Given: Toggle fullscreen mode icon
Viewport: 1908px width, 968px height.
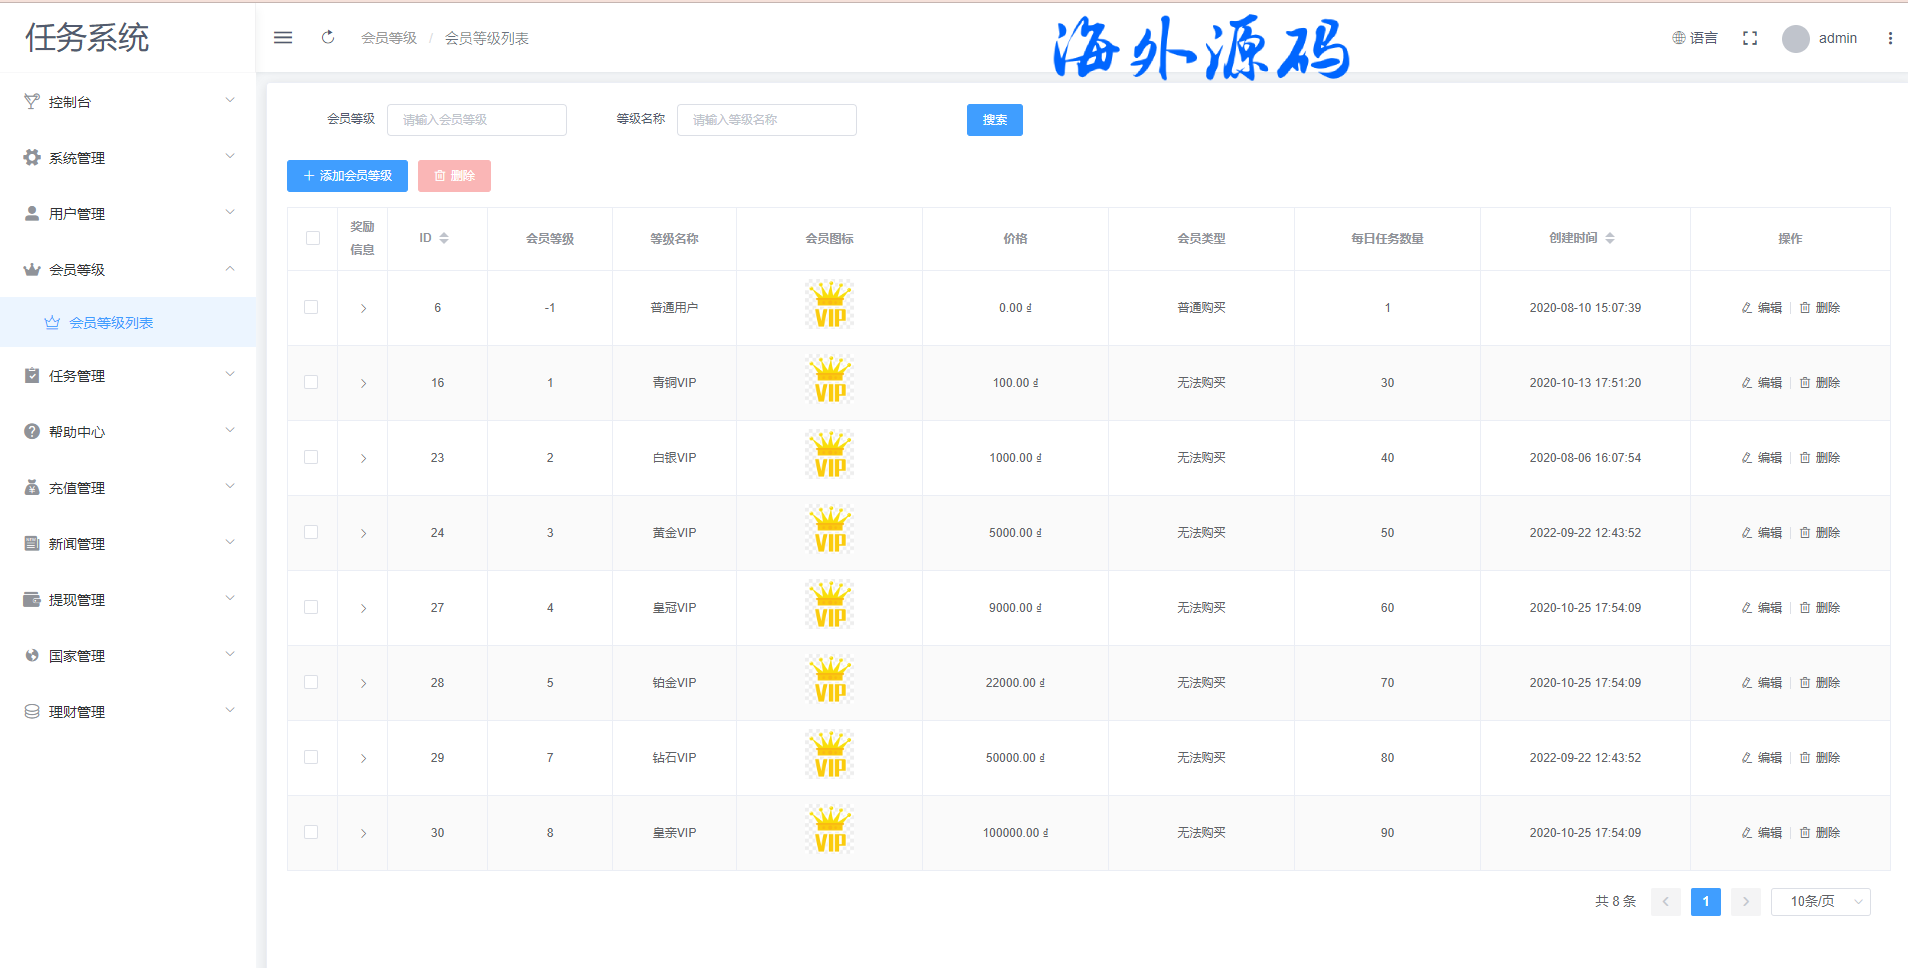Looking at the screenshot, I should (1749, 38).
